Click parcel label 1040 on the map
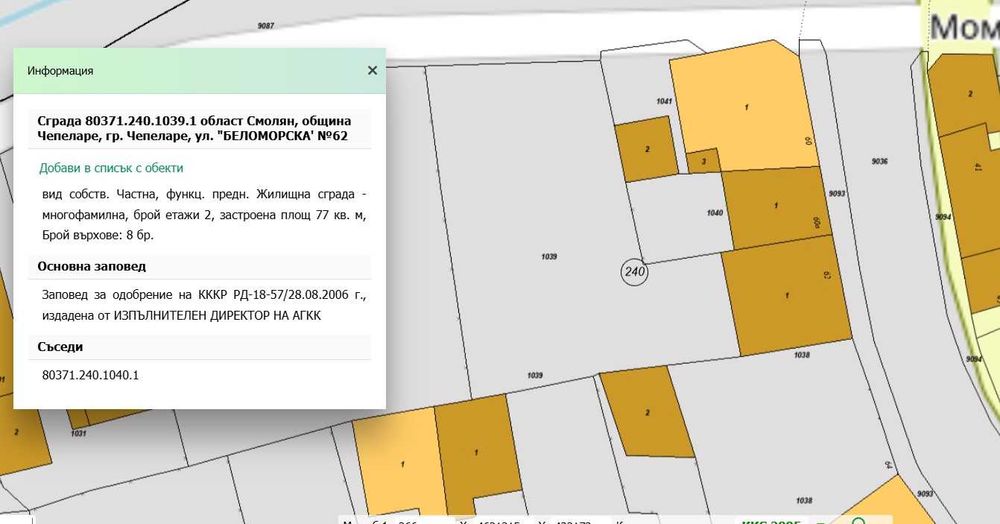The height and width of the screenshot is (524, 1000). [x=714, y=212]
